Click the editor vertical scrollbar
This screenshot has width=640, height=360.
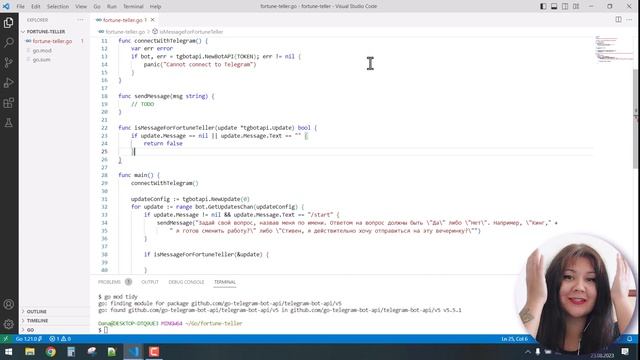point(635,118)
